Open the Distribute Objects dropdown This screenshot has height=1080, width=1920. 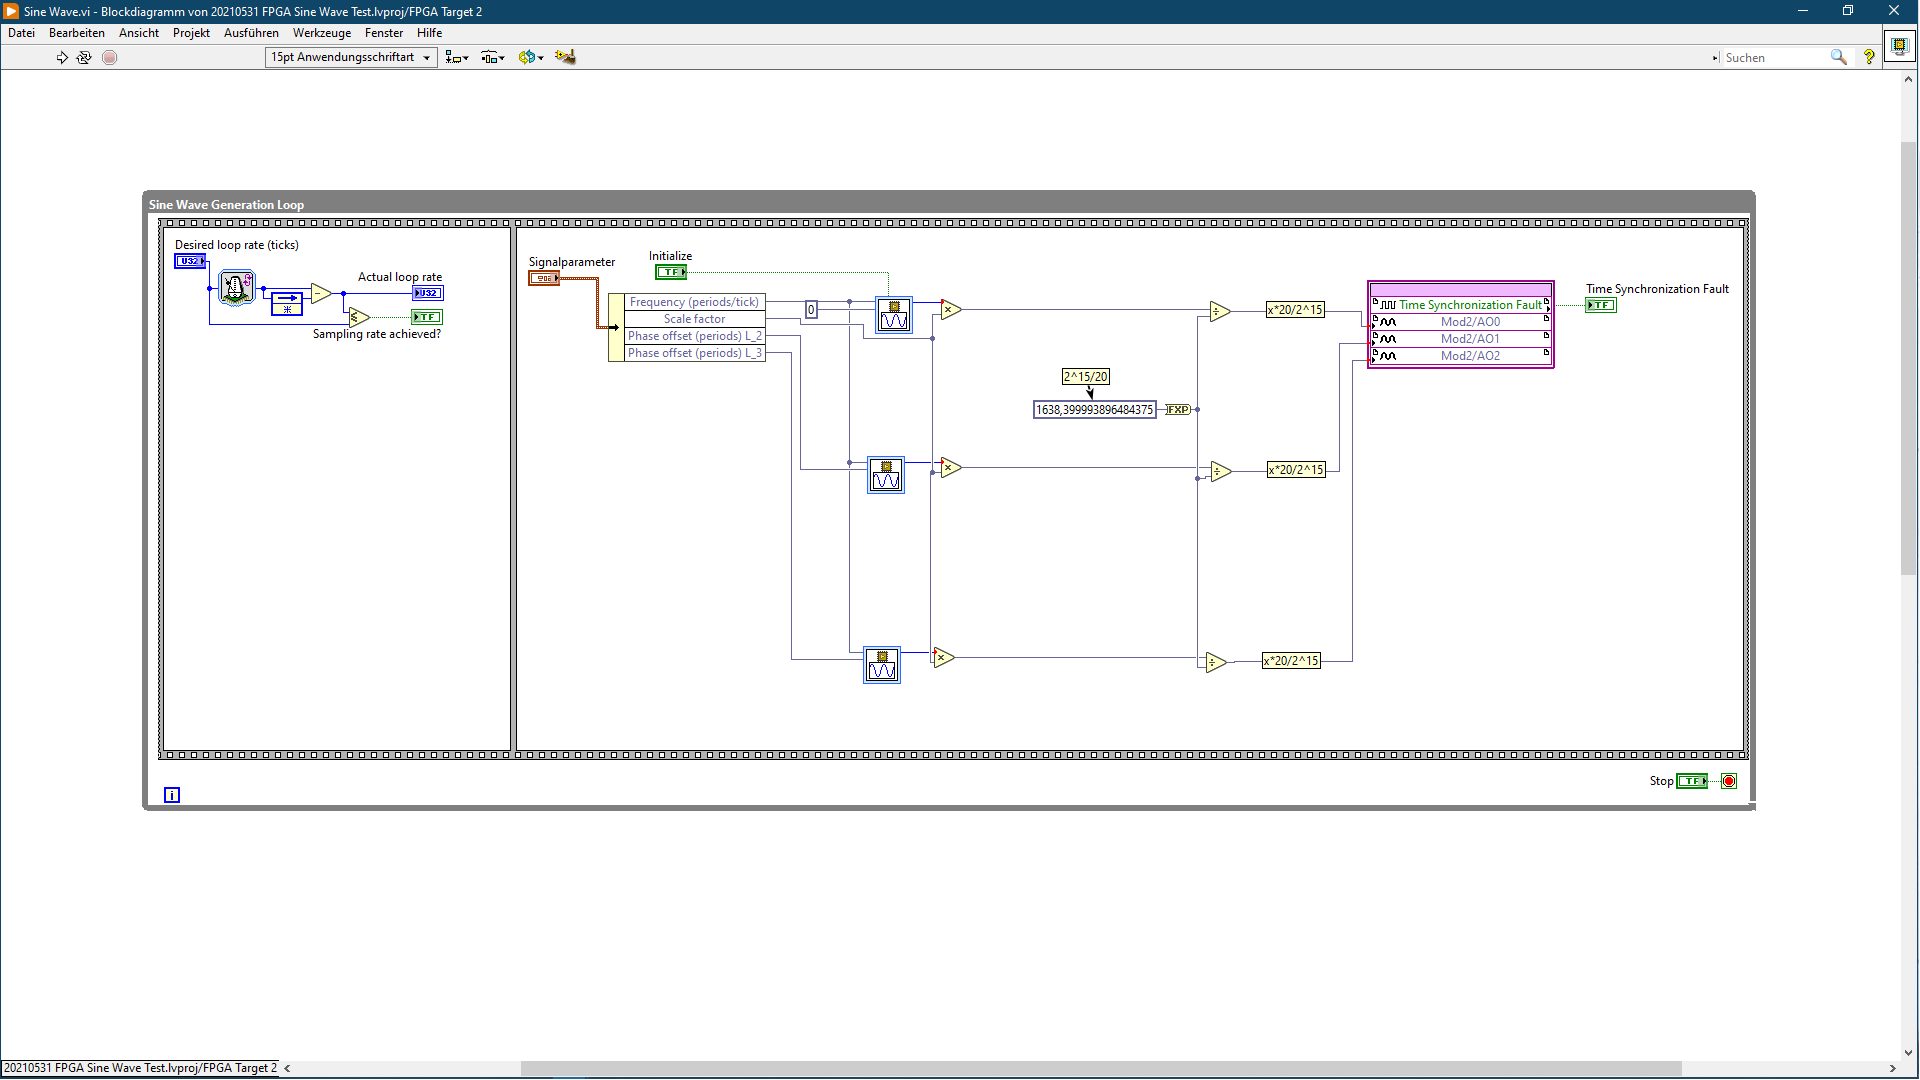coord(492,58)
